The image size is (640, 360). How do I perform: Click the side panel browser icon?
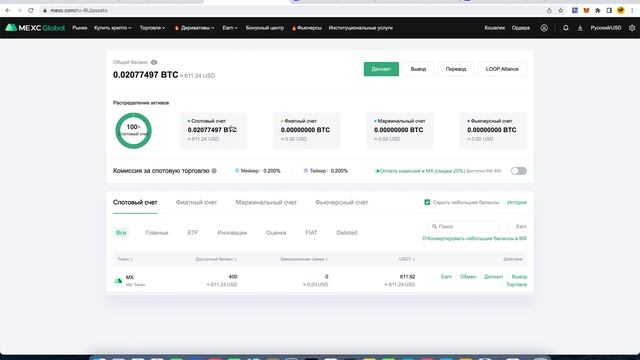609,11
